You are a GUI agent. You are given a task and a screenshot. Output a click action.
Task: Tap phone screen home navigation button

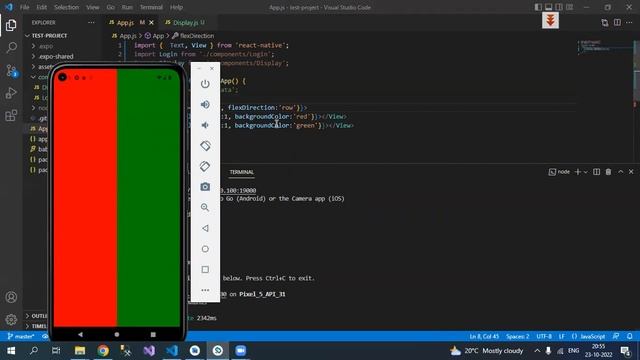pyautogui.click(x=117, y=334)
